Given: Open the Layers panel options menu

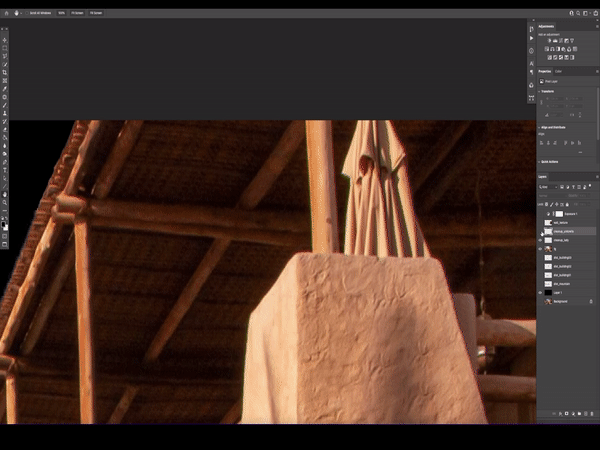Looking at the screenshot, I should [x=597, y=177].
